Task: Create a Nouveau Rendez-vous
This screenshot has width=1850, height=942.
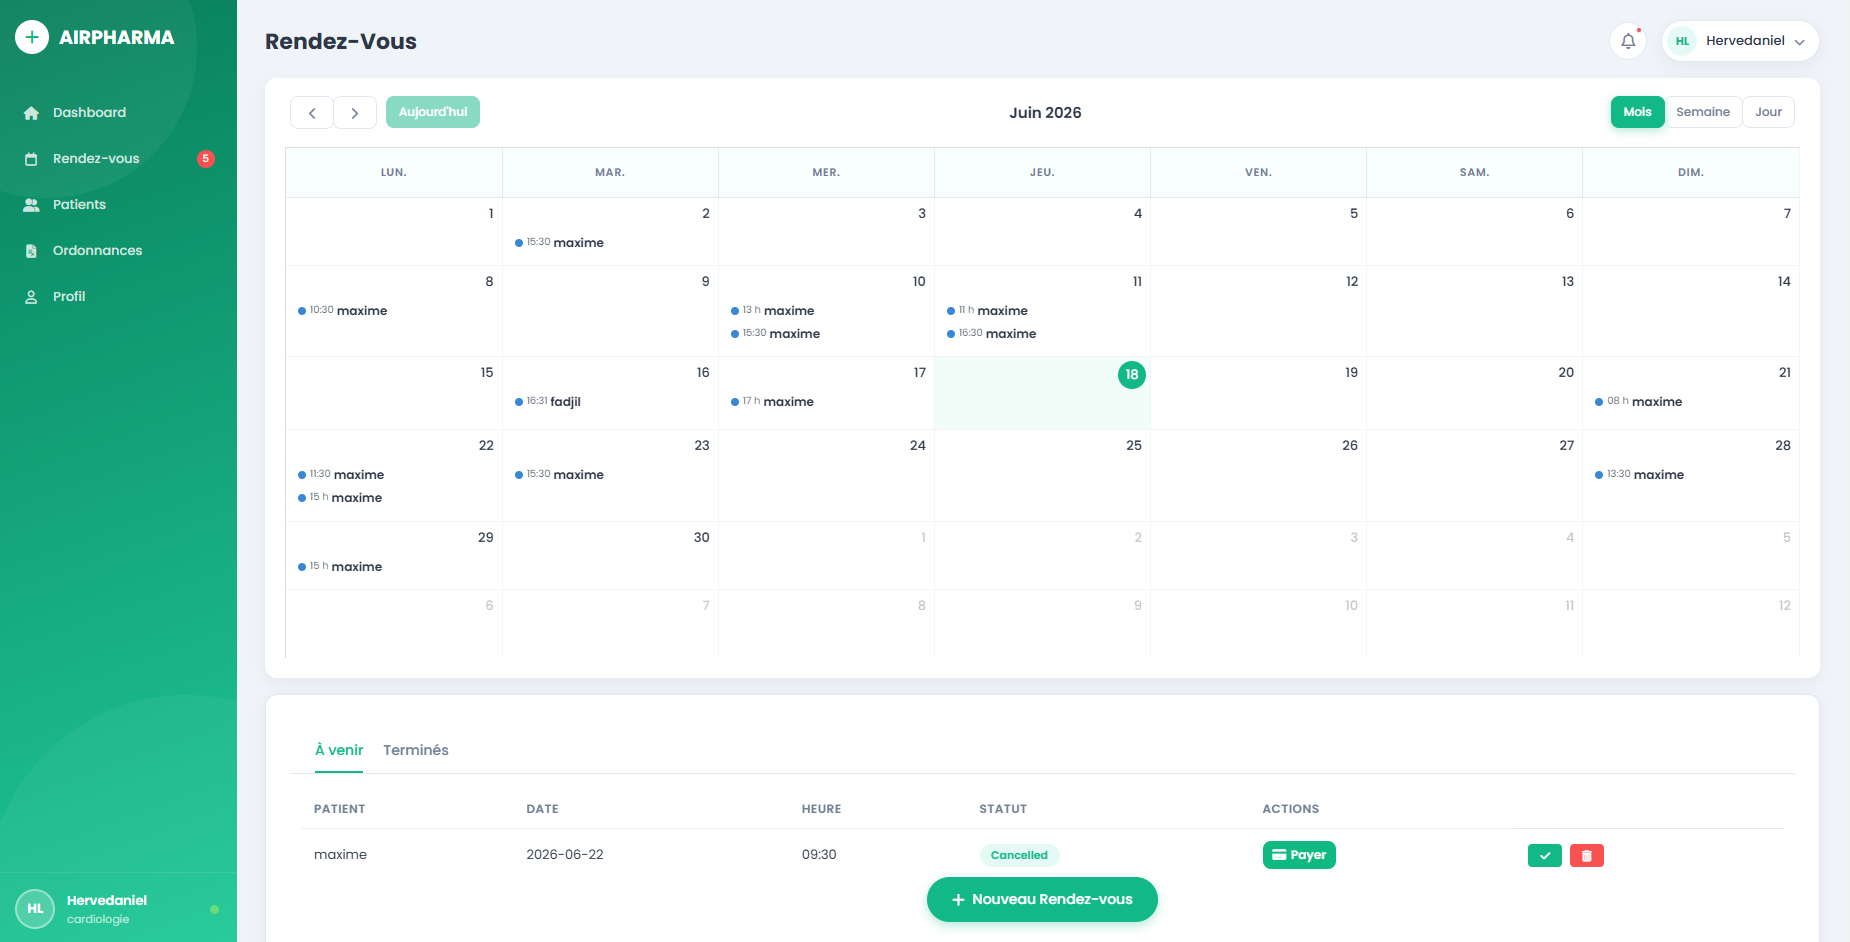Action: pos(1042,900)
